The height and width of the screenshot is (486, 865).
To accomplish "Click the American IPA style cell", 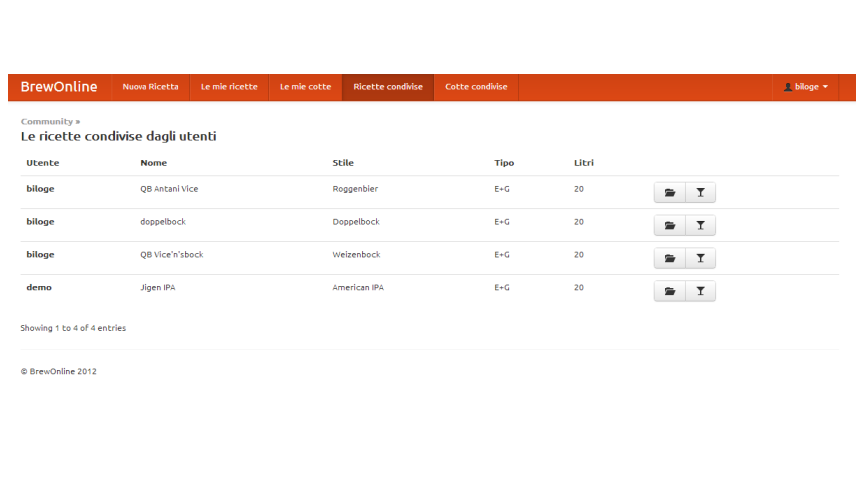I will (x=358, y=287).
